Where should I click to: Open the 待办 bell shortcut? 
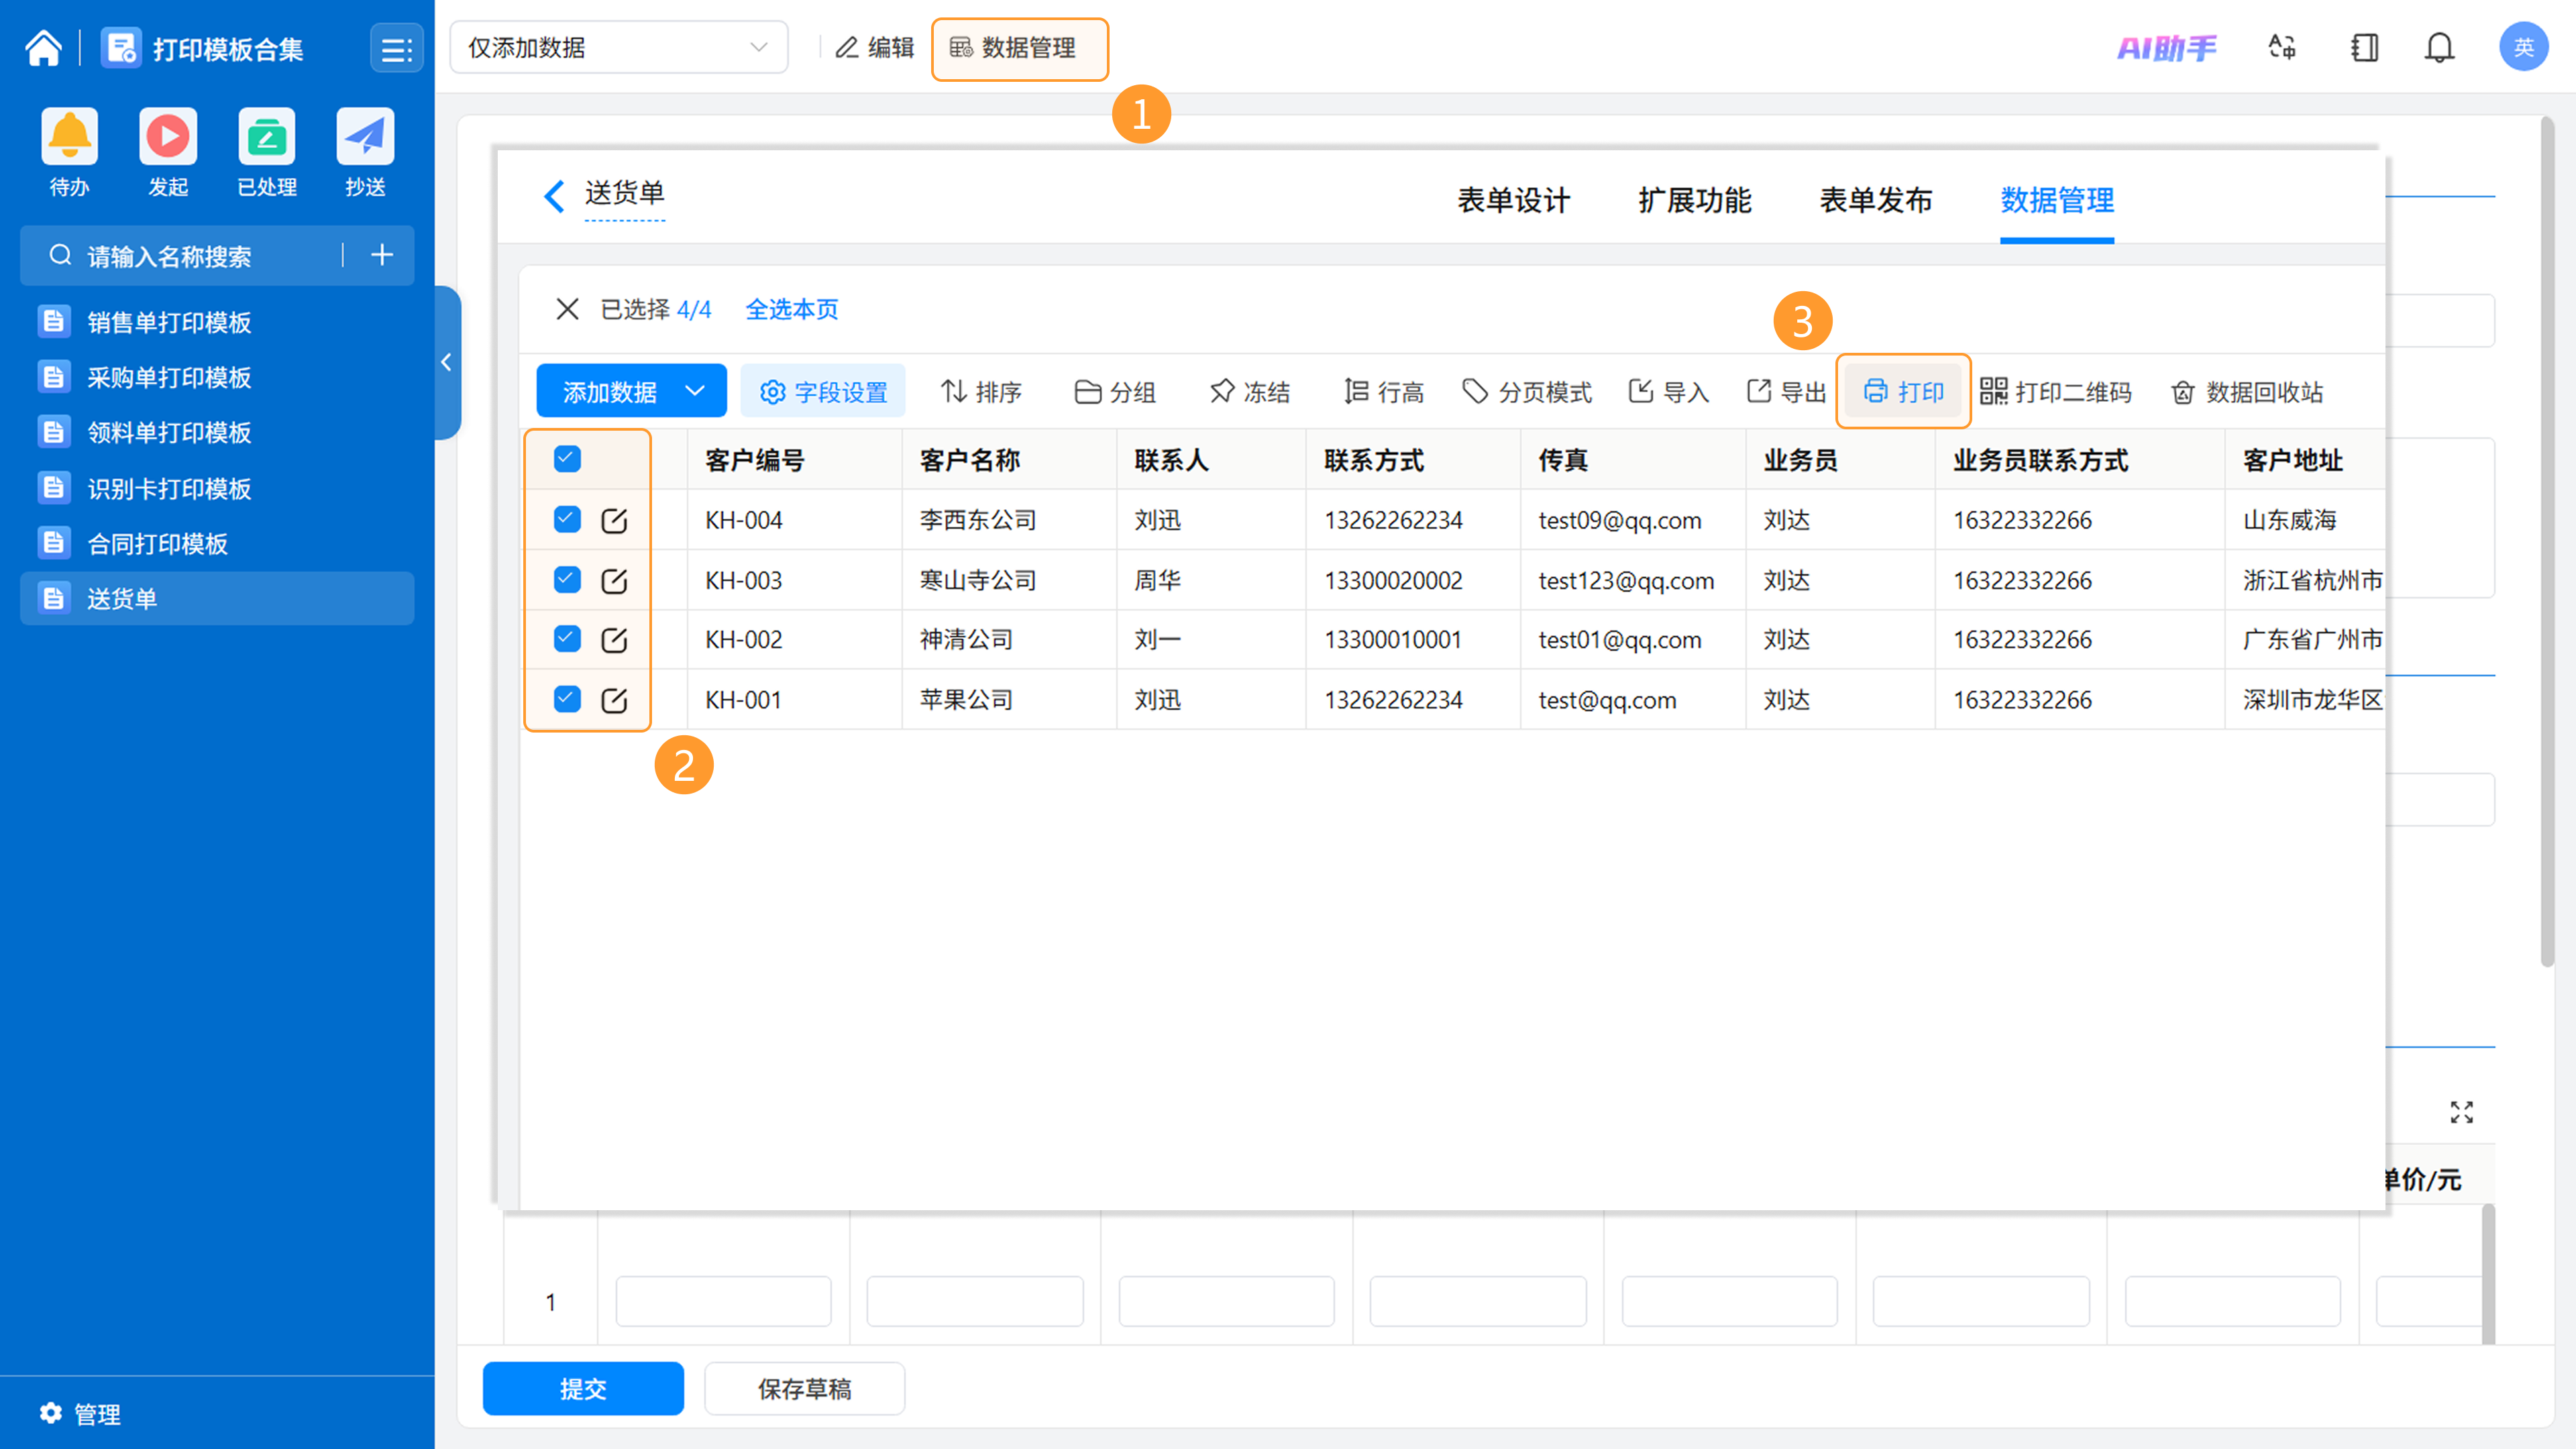point(69,152)
